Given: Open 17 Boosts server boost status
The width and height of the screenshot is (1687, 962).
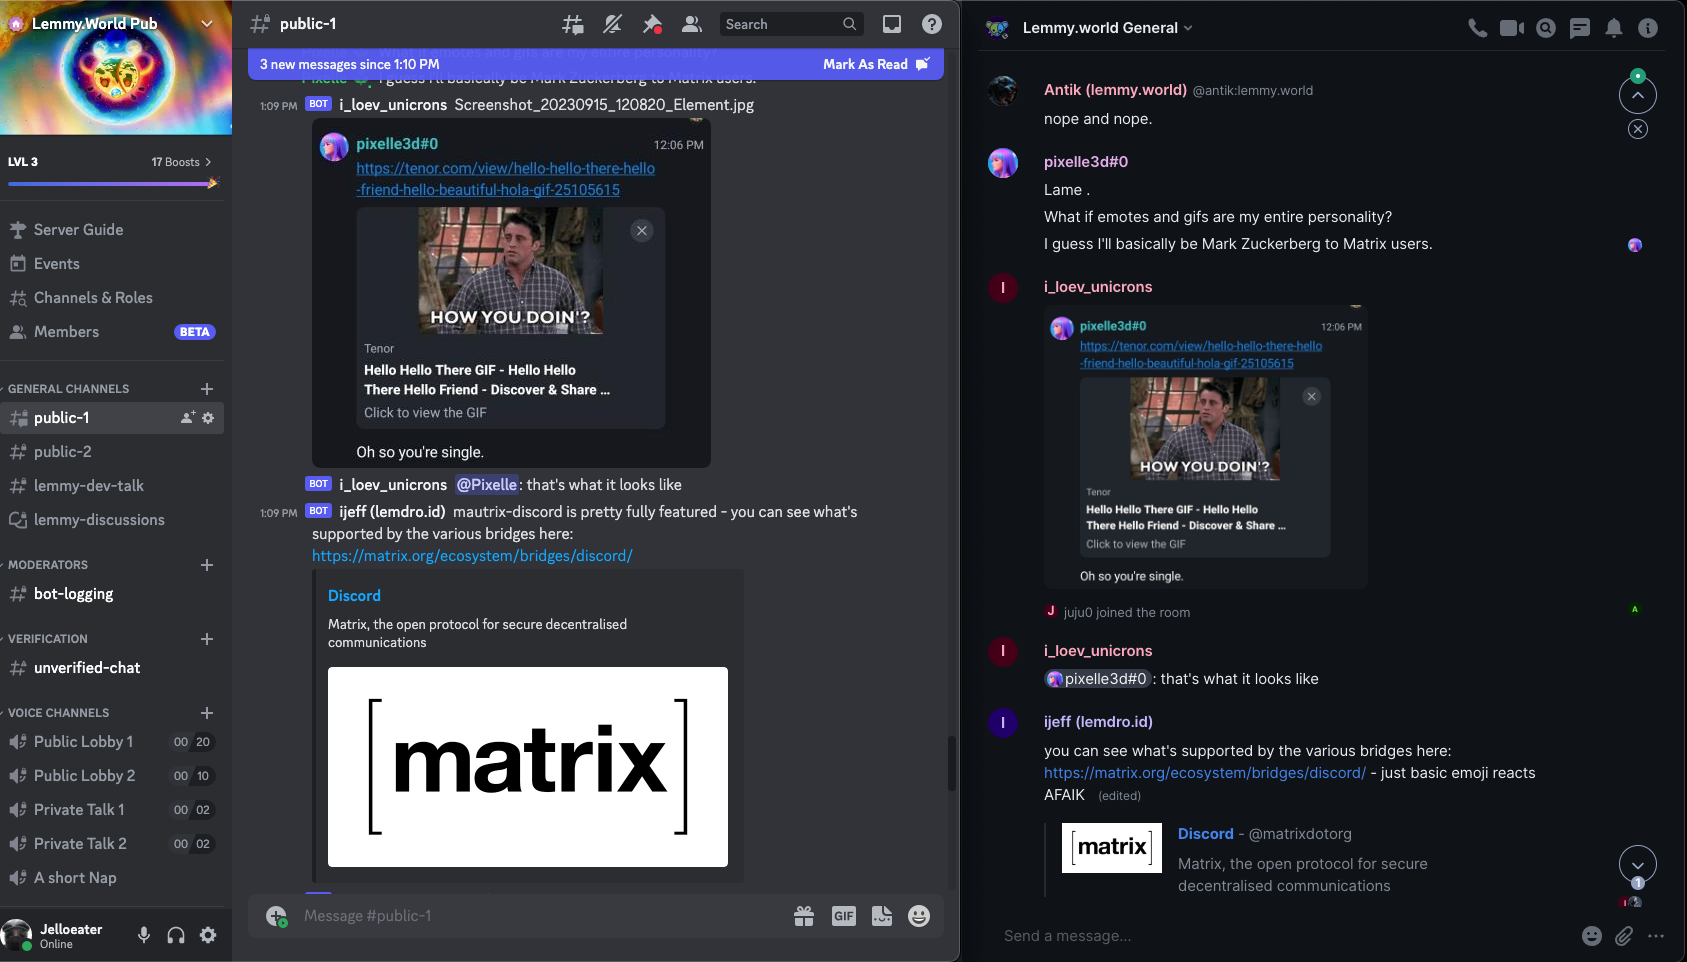Looking at the screenshot, I should click(181, 162).
